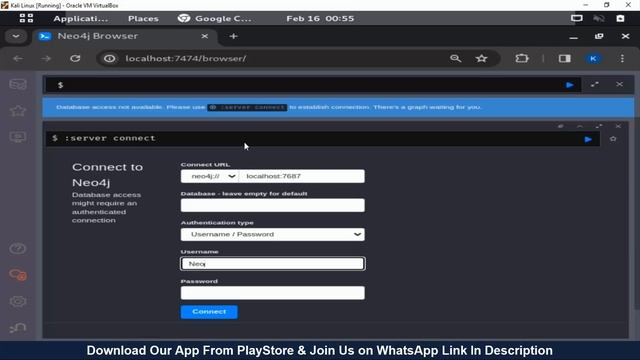This screenshot has width=640, height=360.
Task: Click the :server connect link in banner
Action: click(247, 107)
